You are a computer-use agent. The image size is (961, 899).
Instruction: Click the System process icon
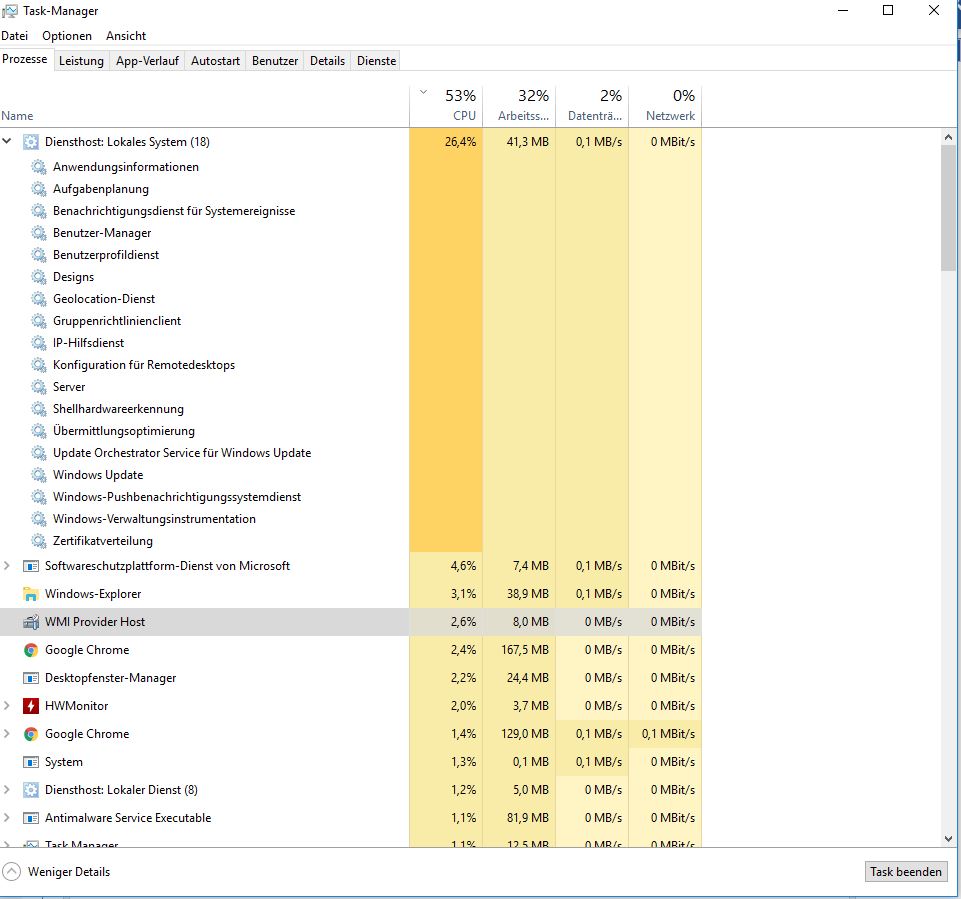(x=31, y=762)
